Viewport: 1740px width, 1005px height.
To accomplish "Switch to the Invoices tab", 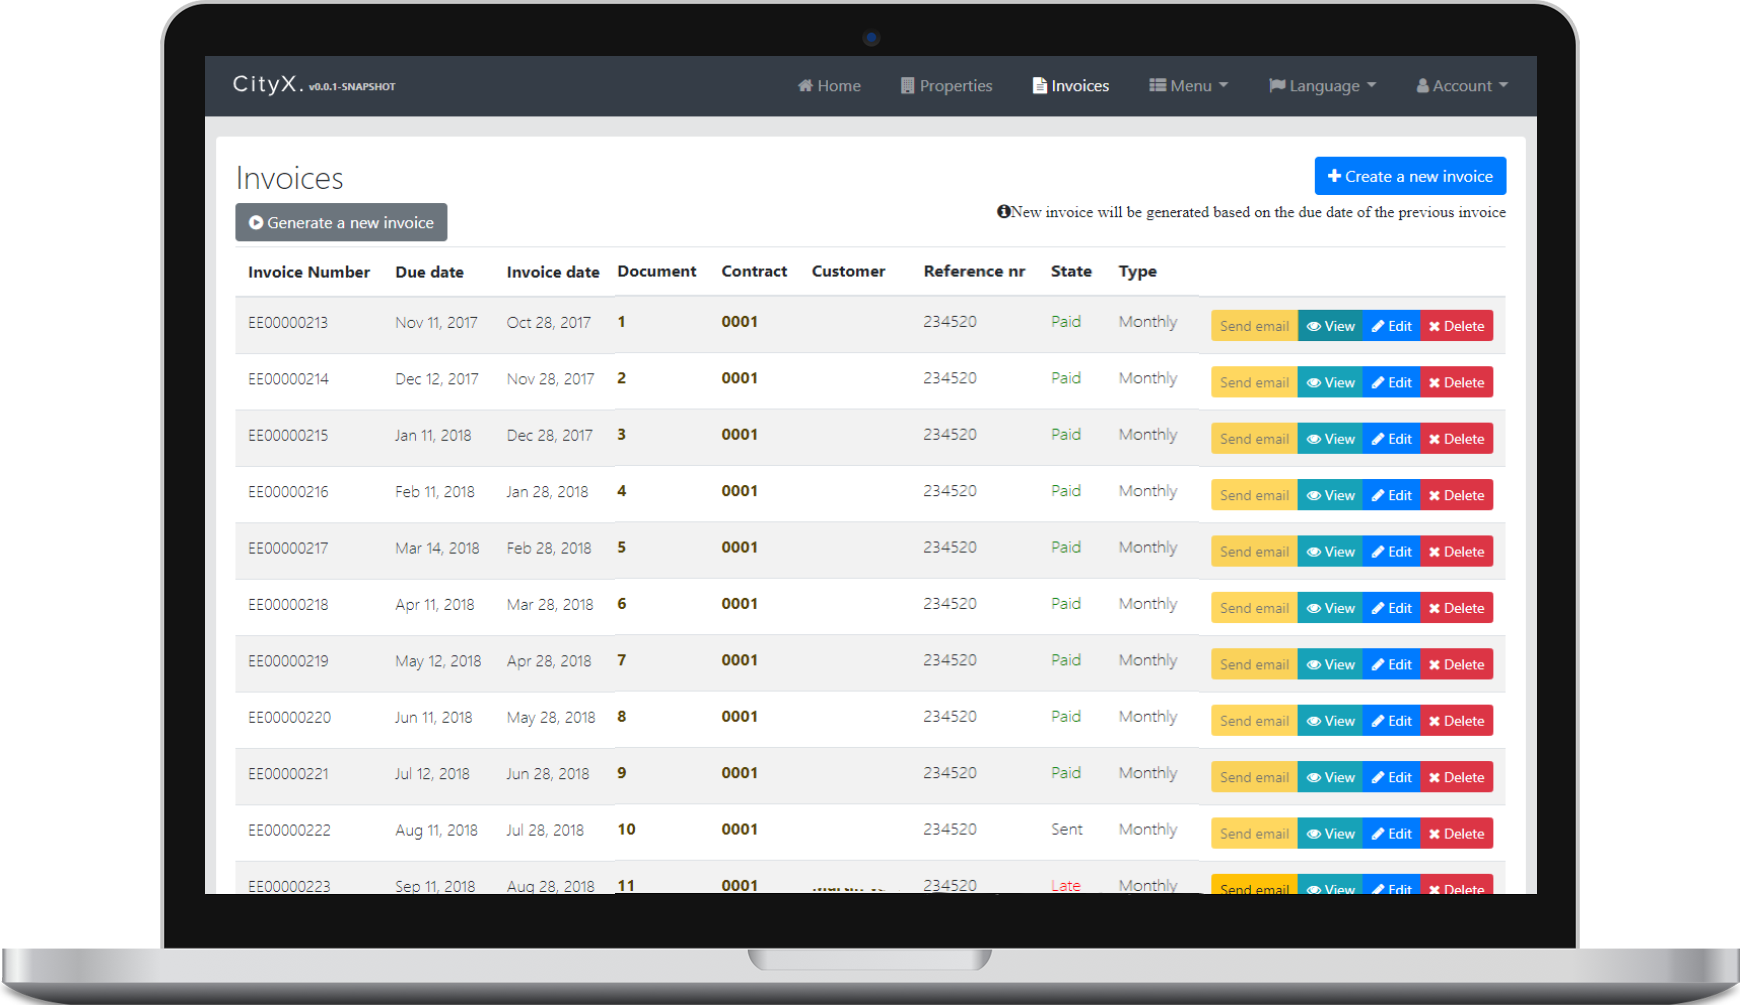I will point(1069,86).
